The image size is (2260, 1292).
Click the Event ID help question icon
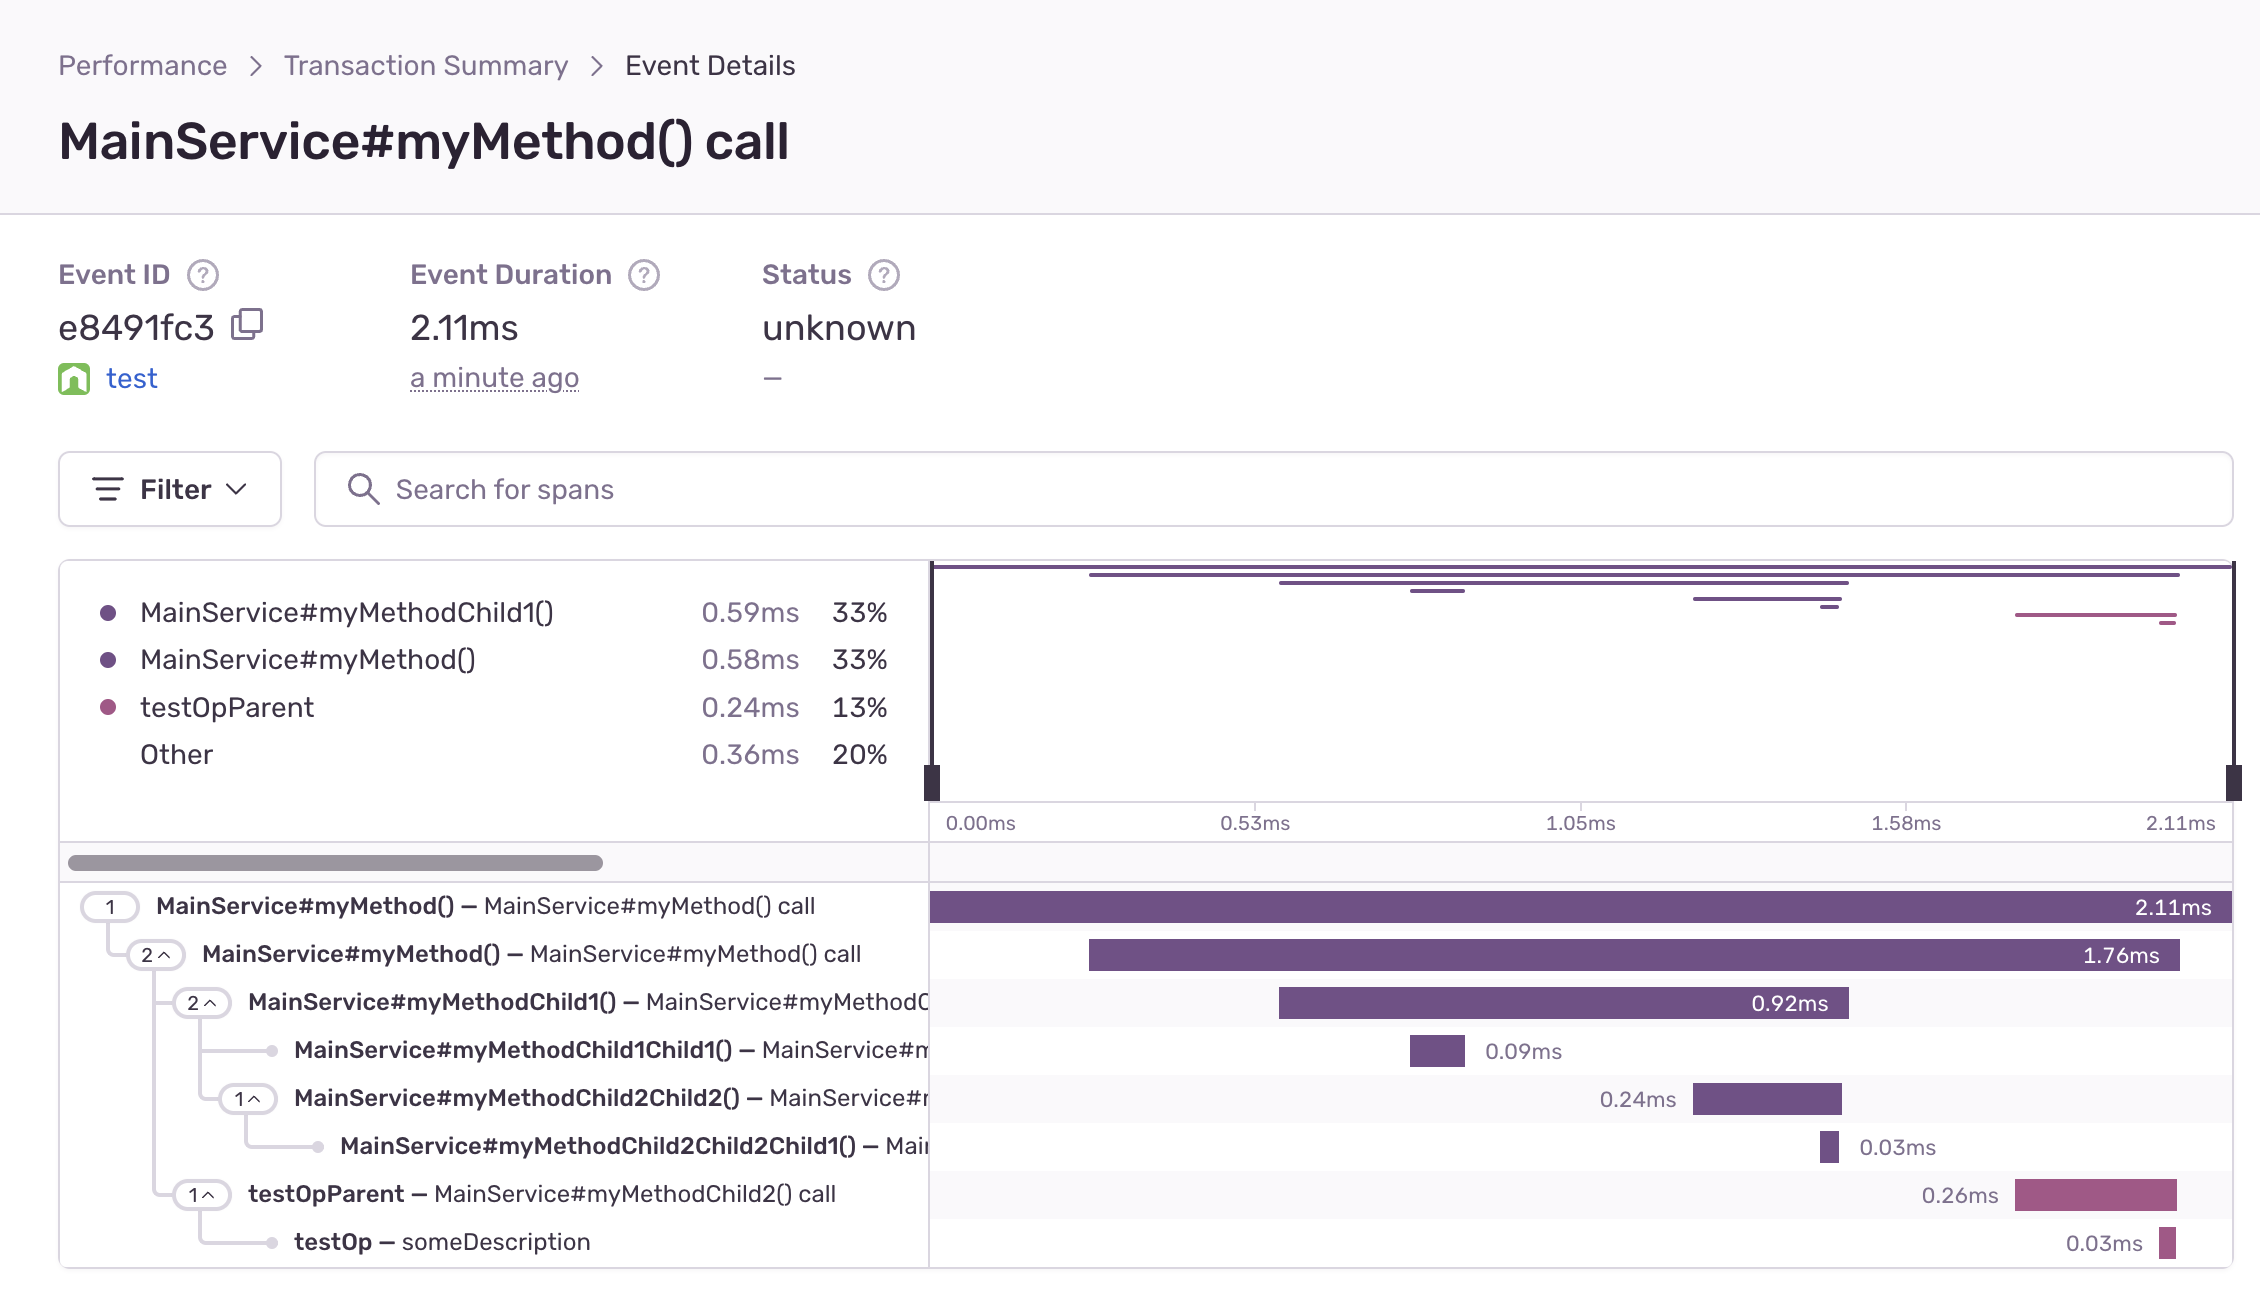click(203, 275)
